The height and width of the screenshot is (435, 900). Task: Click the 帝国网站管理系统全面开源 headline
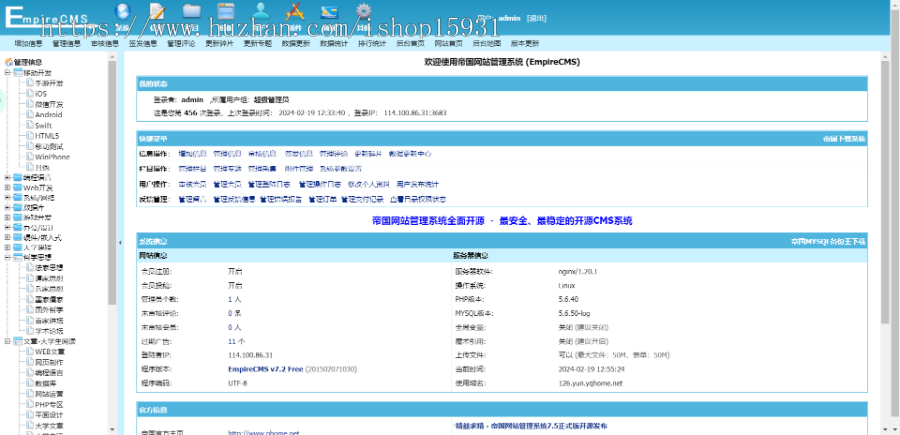pos(502,220)
